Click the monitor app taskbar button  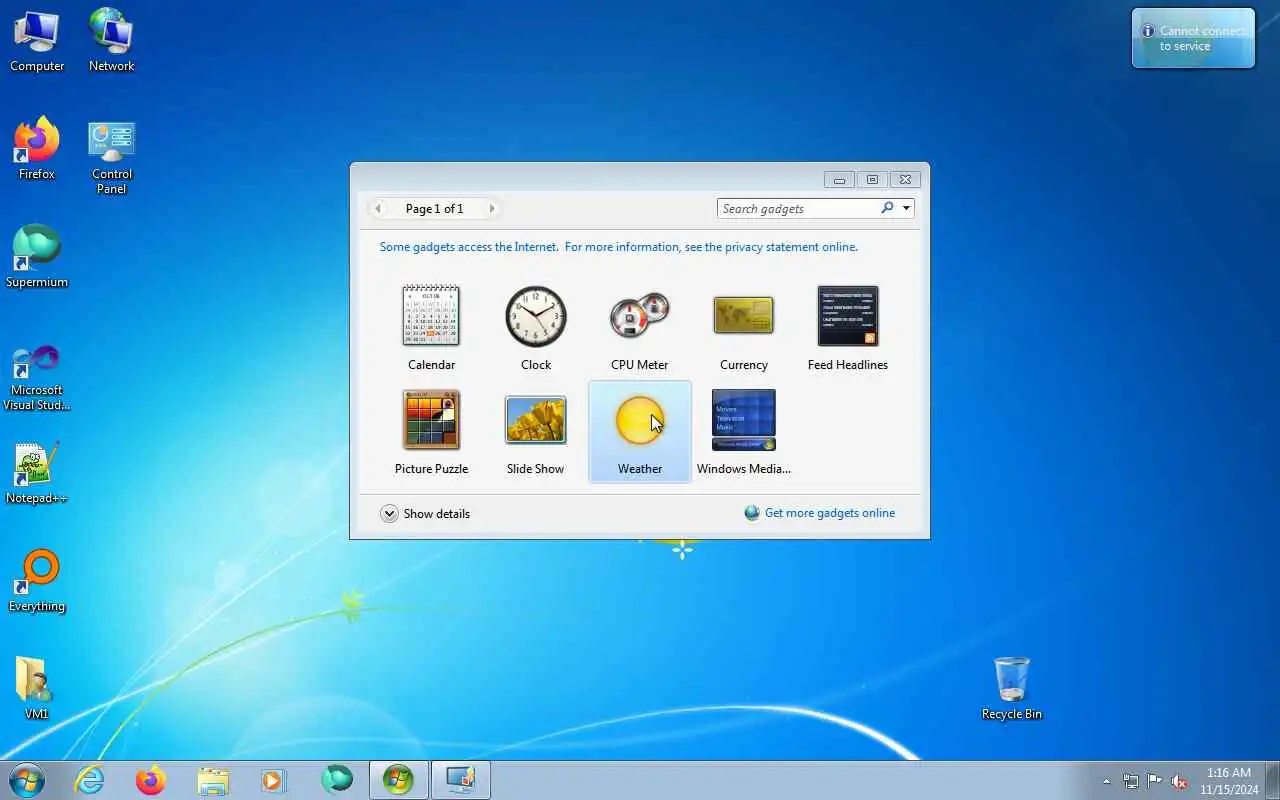click(460, 780)
